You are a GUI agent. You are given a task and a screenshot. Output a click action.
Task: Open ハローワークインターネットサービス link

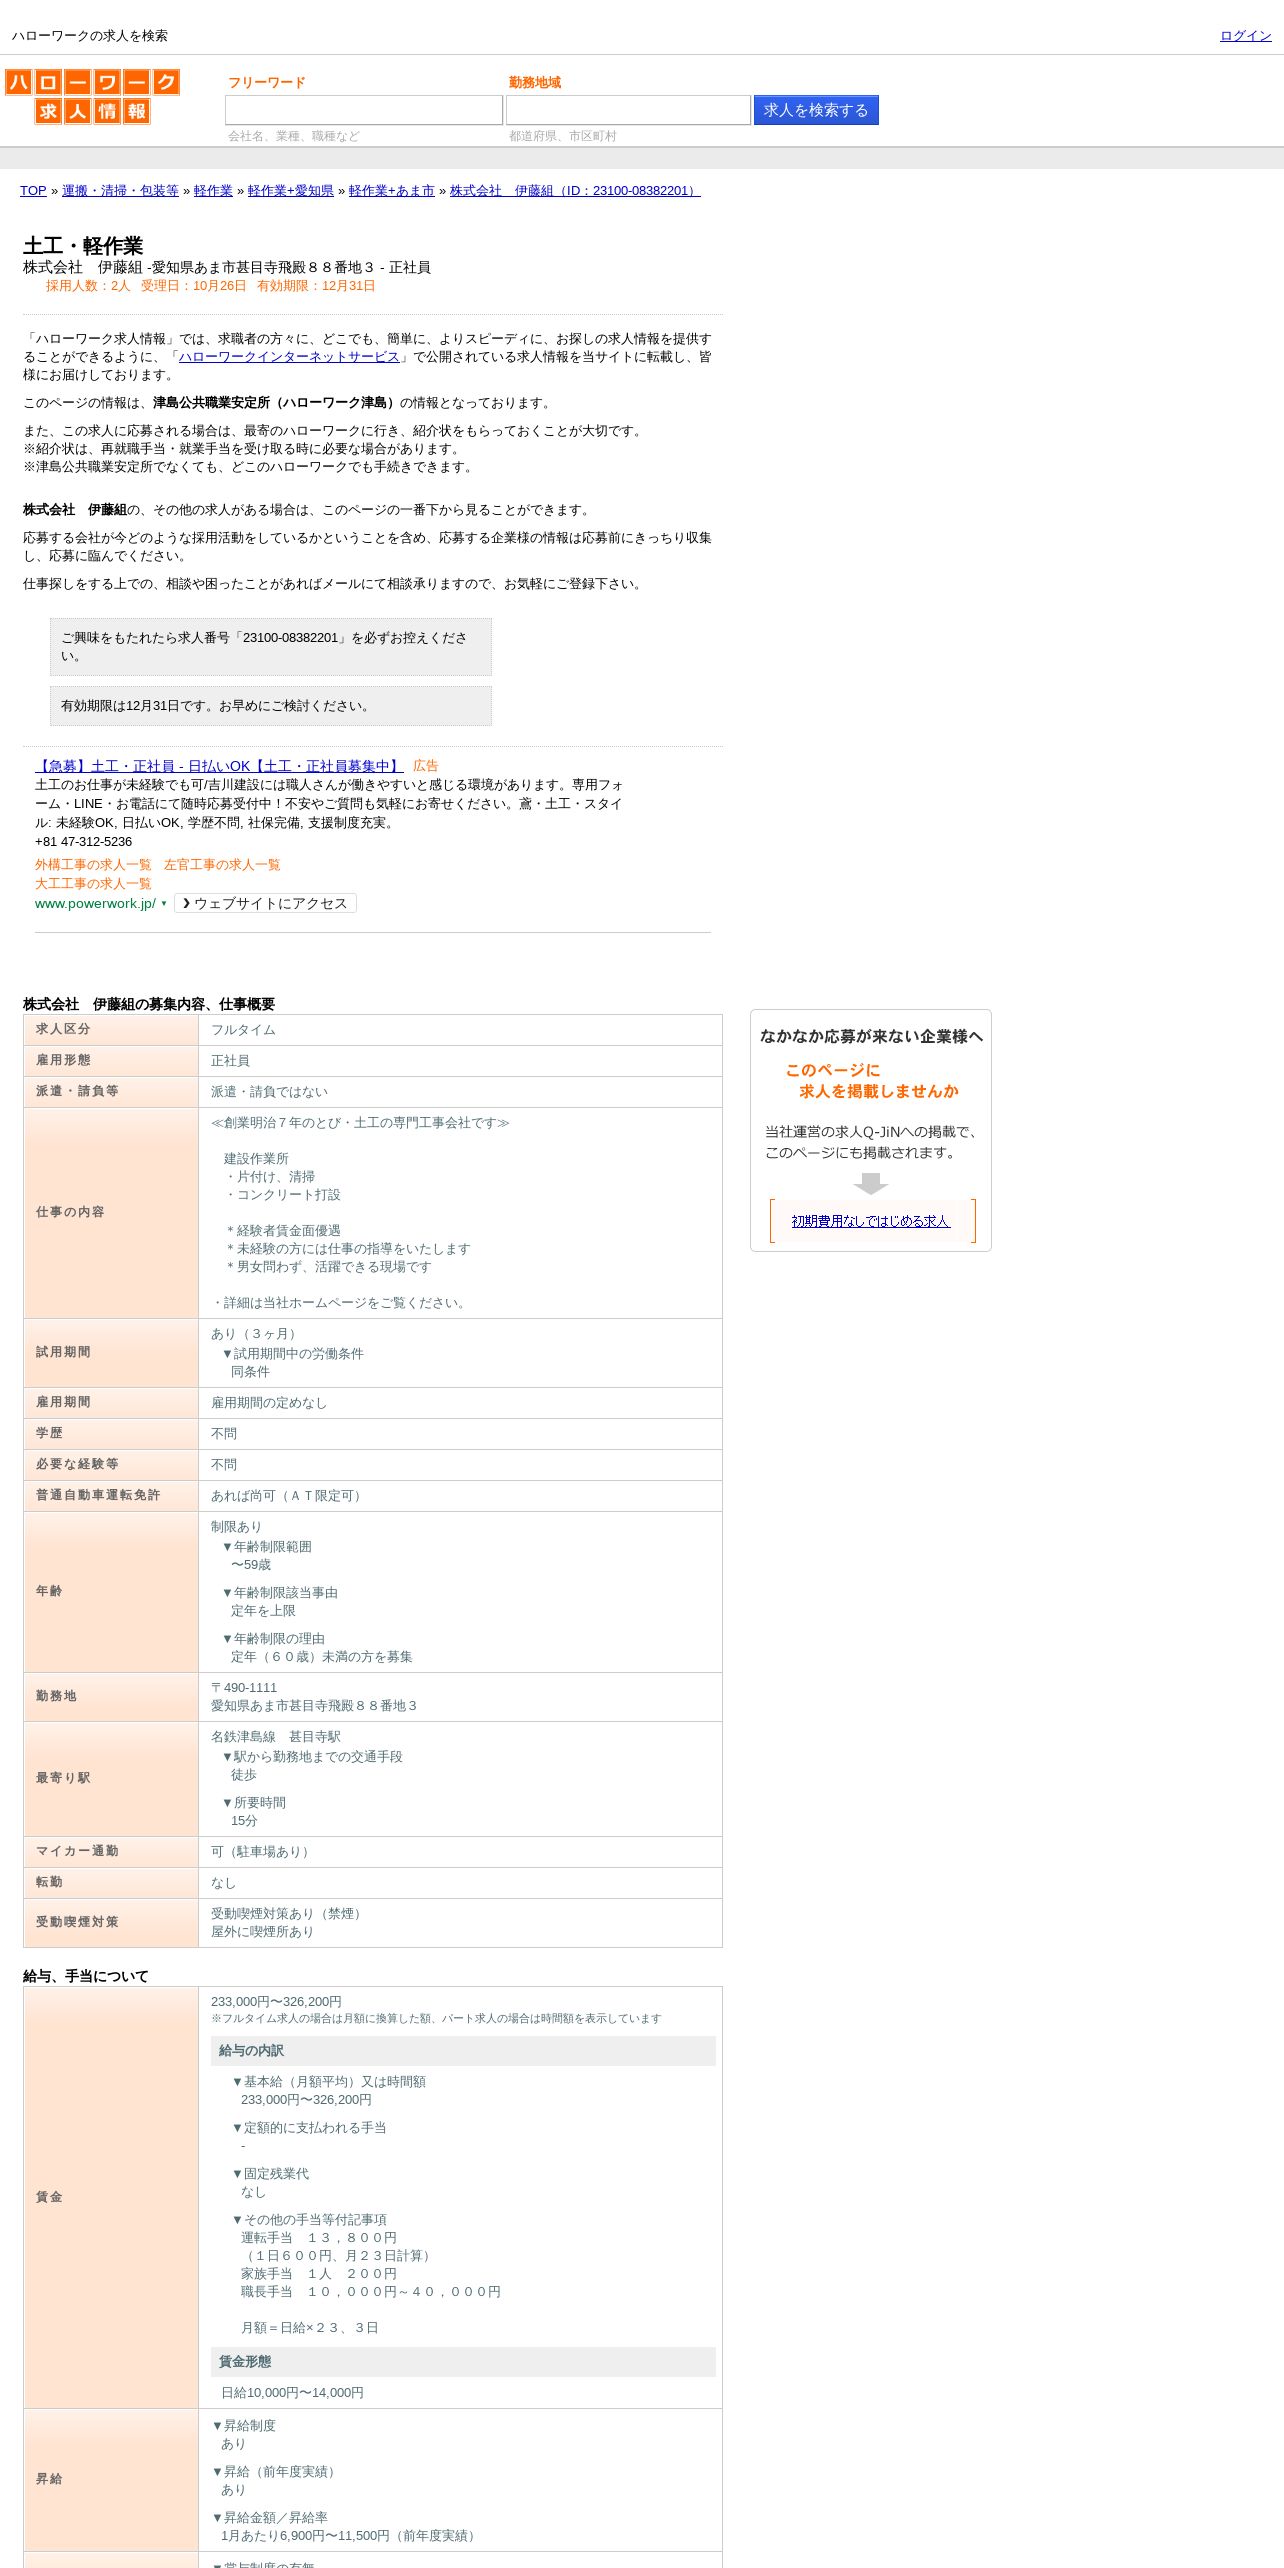point(289,357)
